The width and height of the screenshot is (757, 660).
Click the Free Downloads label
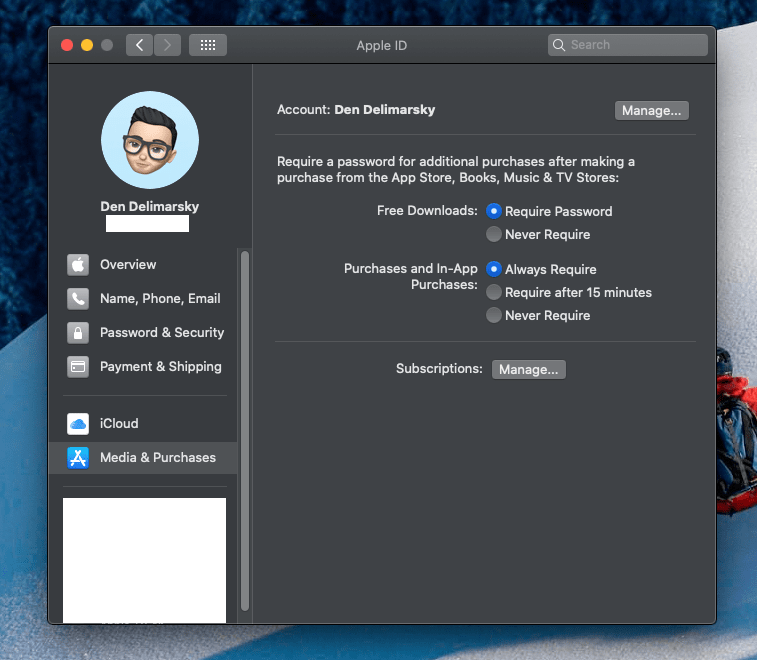coord(427,211)
